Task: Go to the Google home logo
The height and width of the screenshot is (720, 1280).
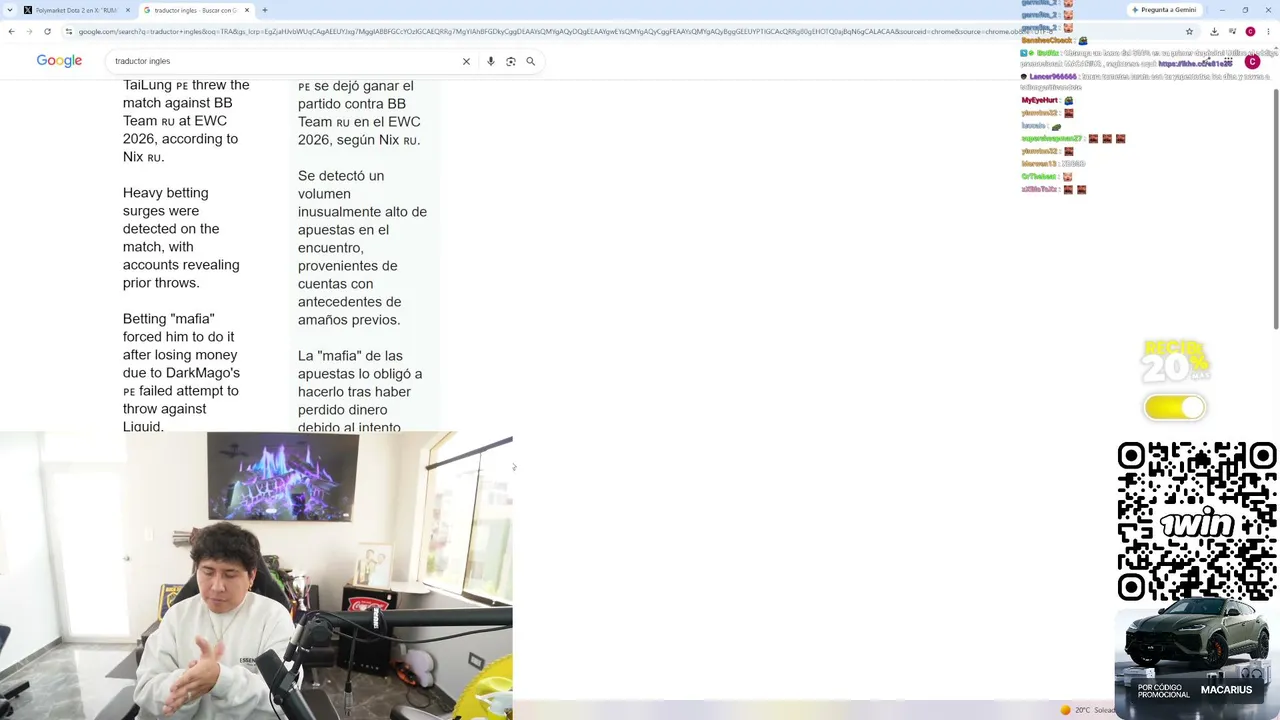Action: point(59,61)
